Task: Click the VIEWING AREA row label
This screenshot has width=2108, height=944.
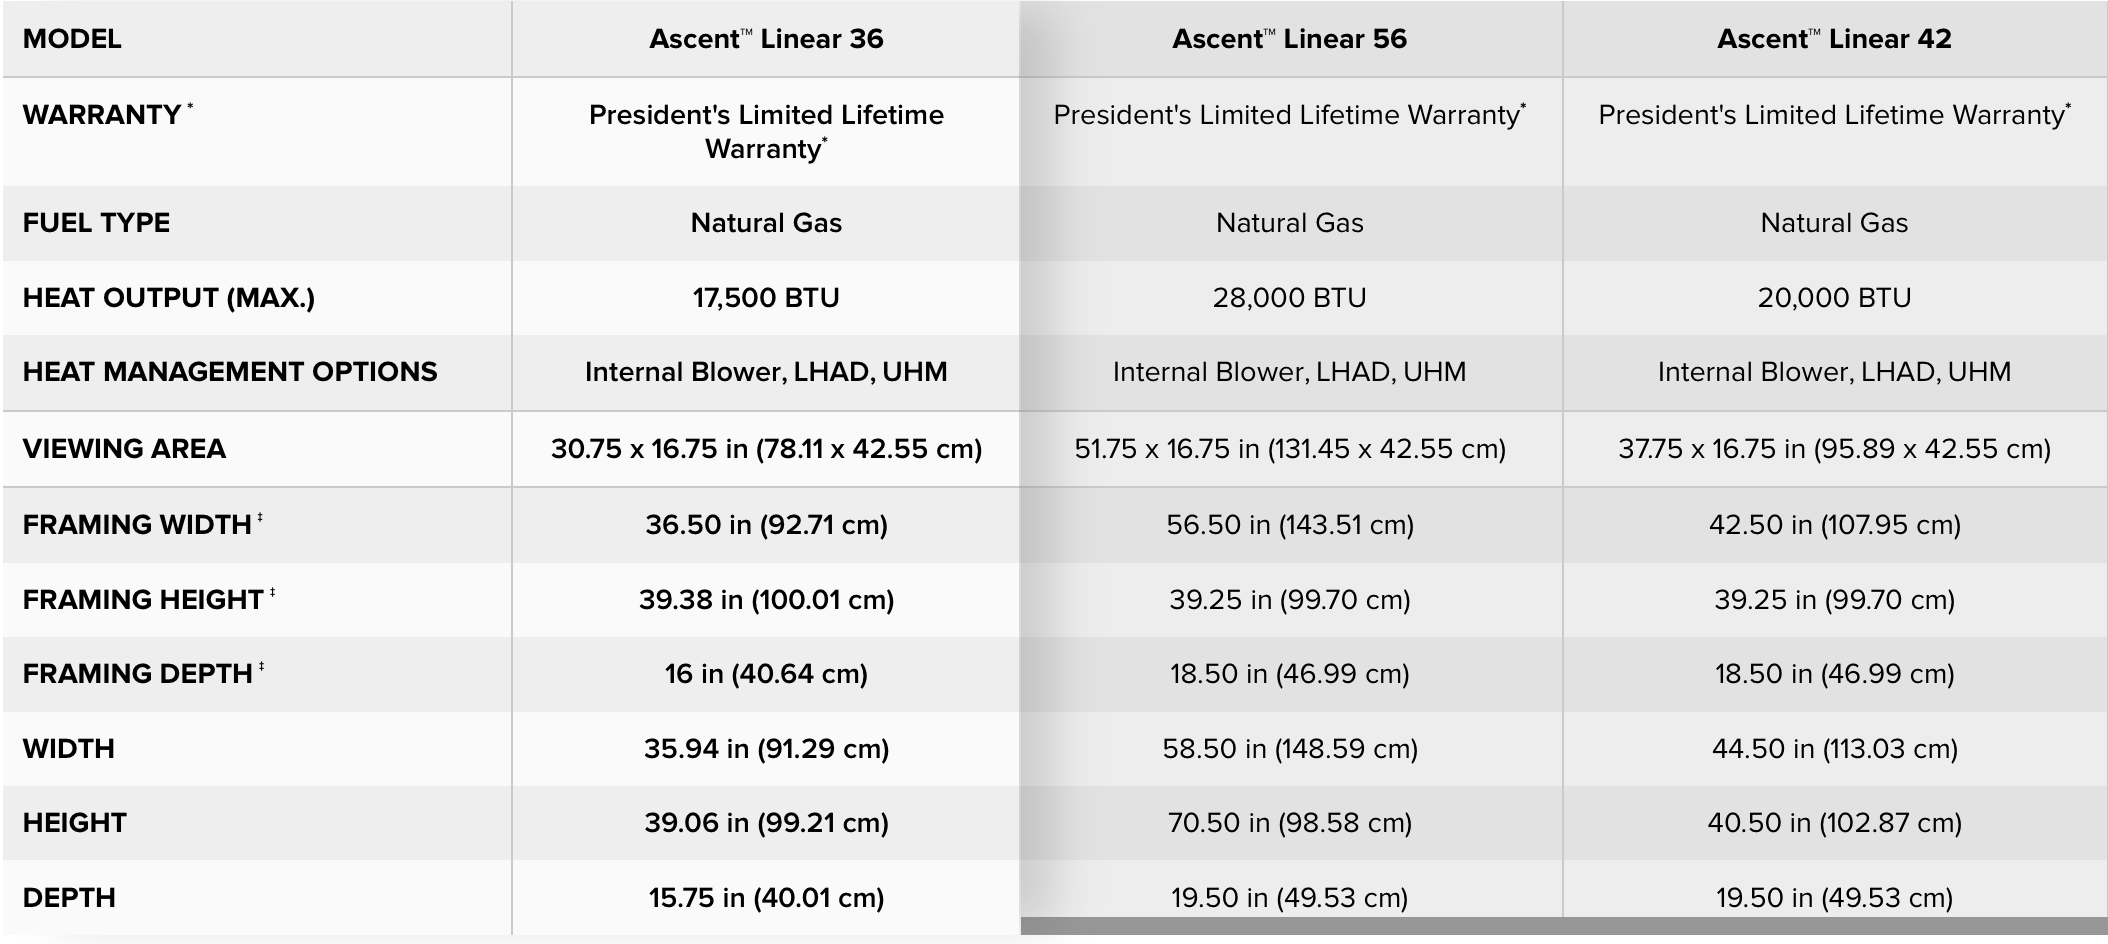Action: point(124,448)
